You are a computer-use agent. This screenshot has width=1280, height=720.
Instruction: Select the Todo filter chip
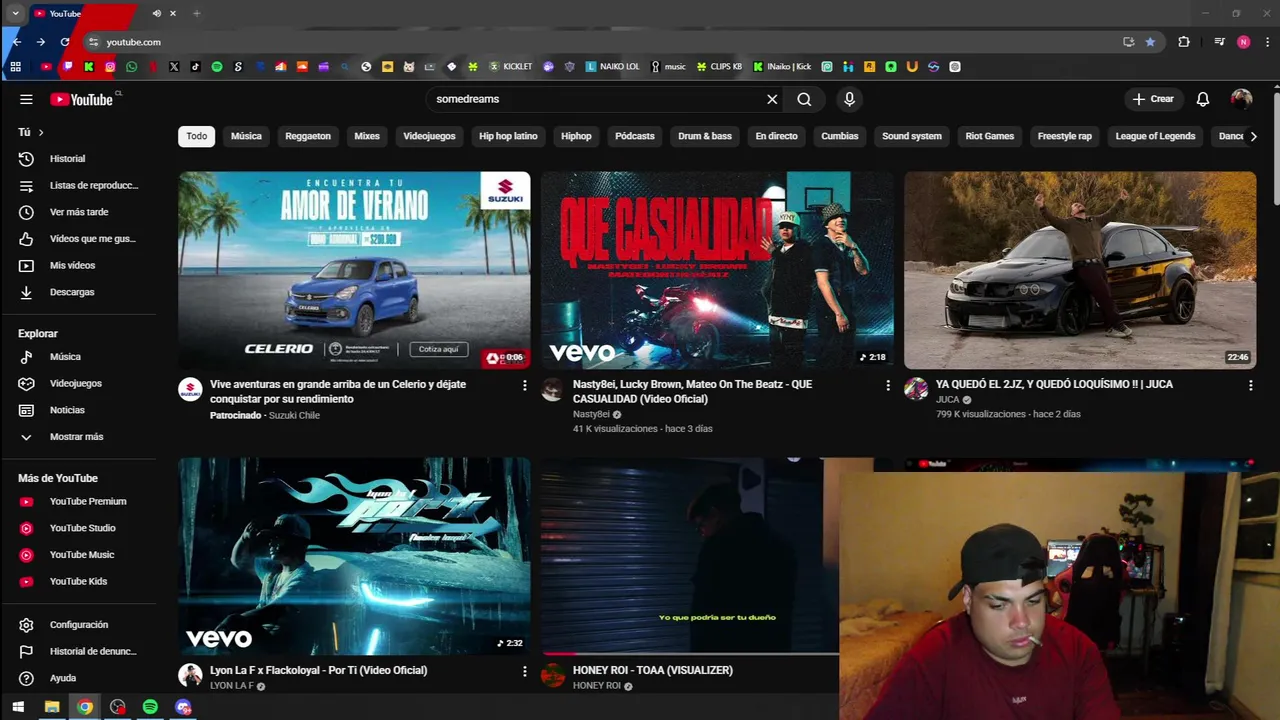(197, 136)
